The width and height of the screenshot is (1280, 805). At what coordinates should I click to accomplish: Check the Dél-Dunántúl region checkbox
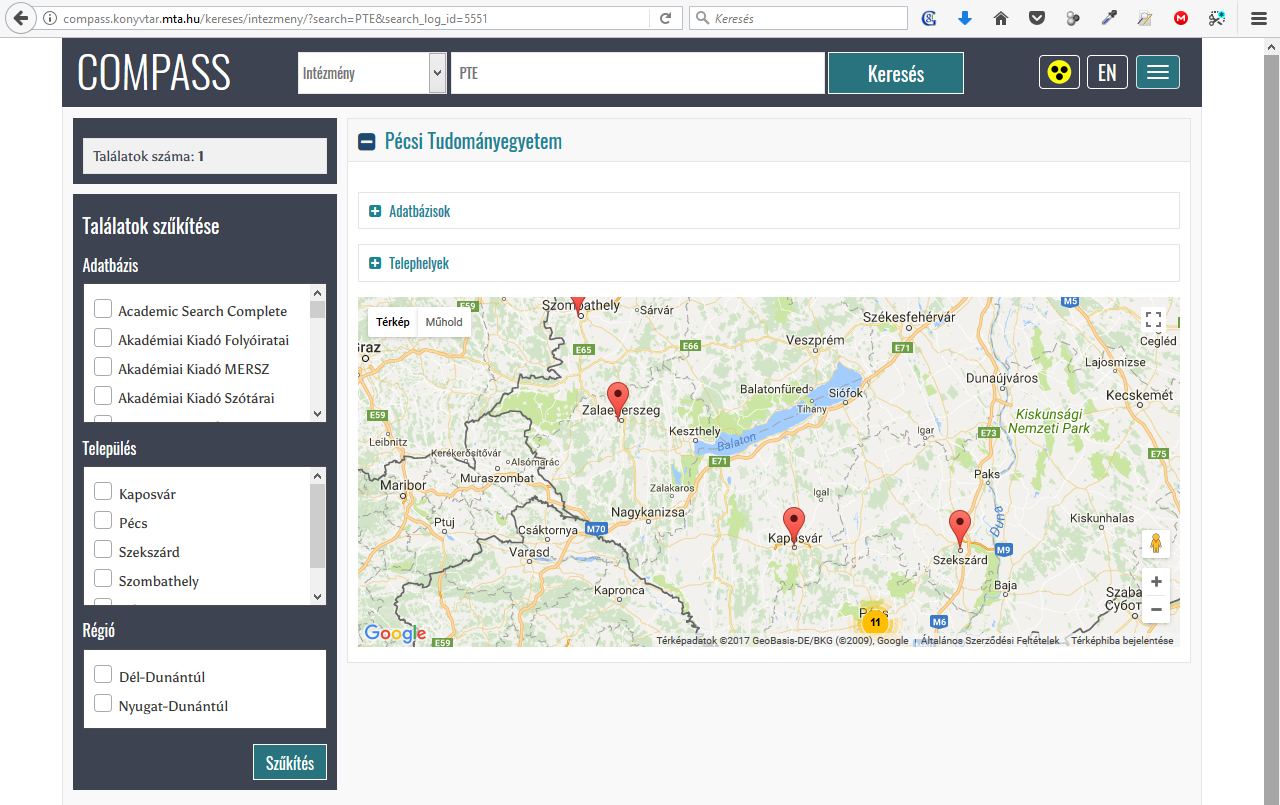click(103, 675)
